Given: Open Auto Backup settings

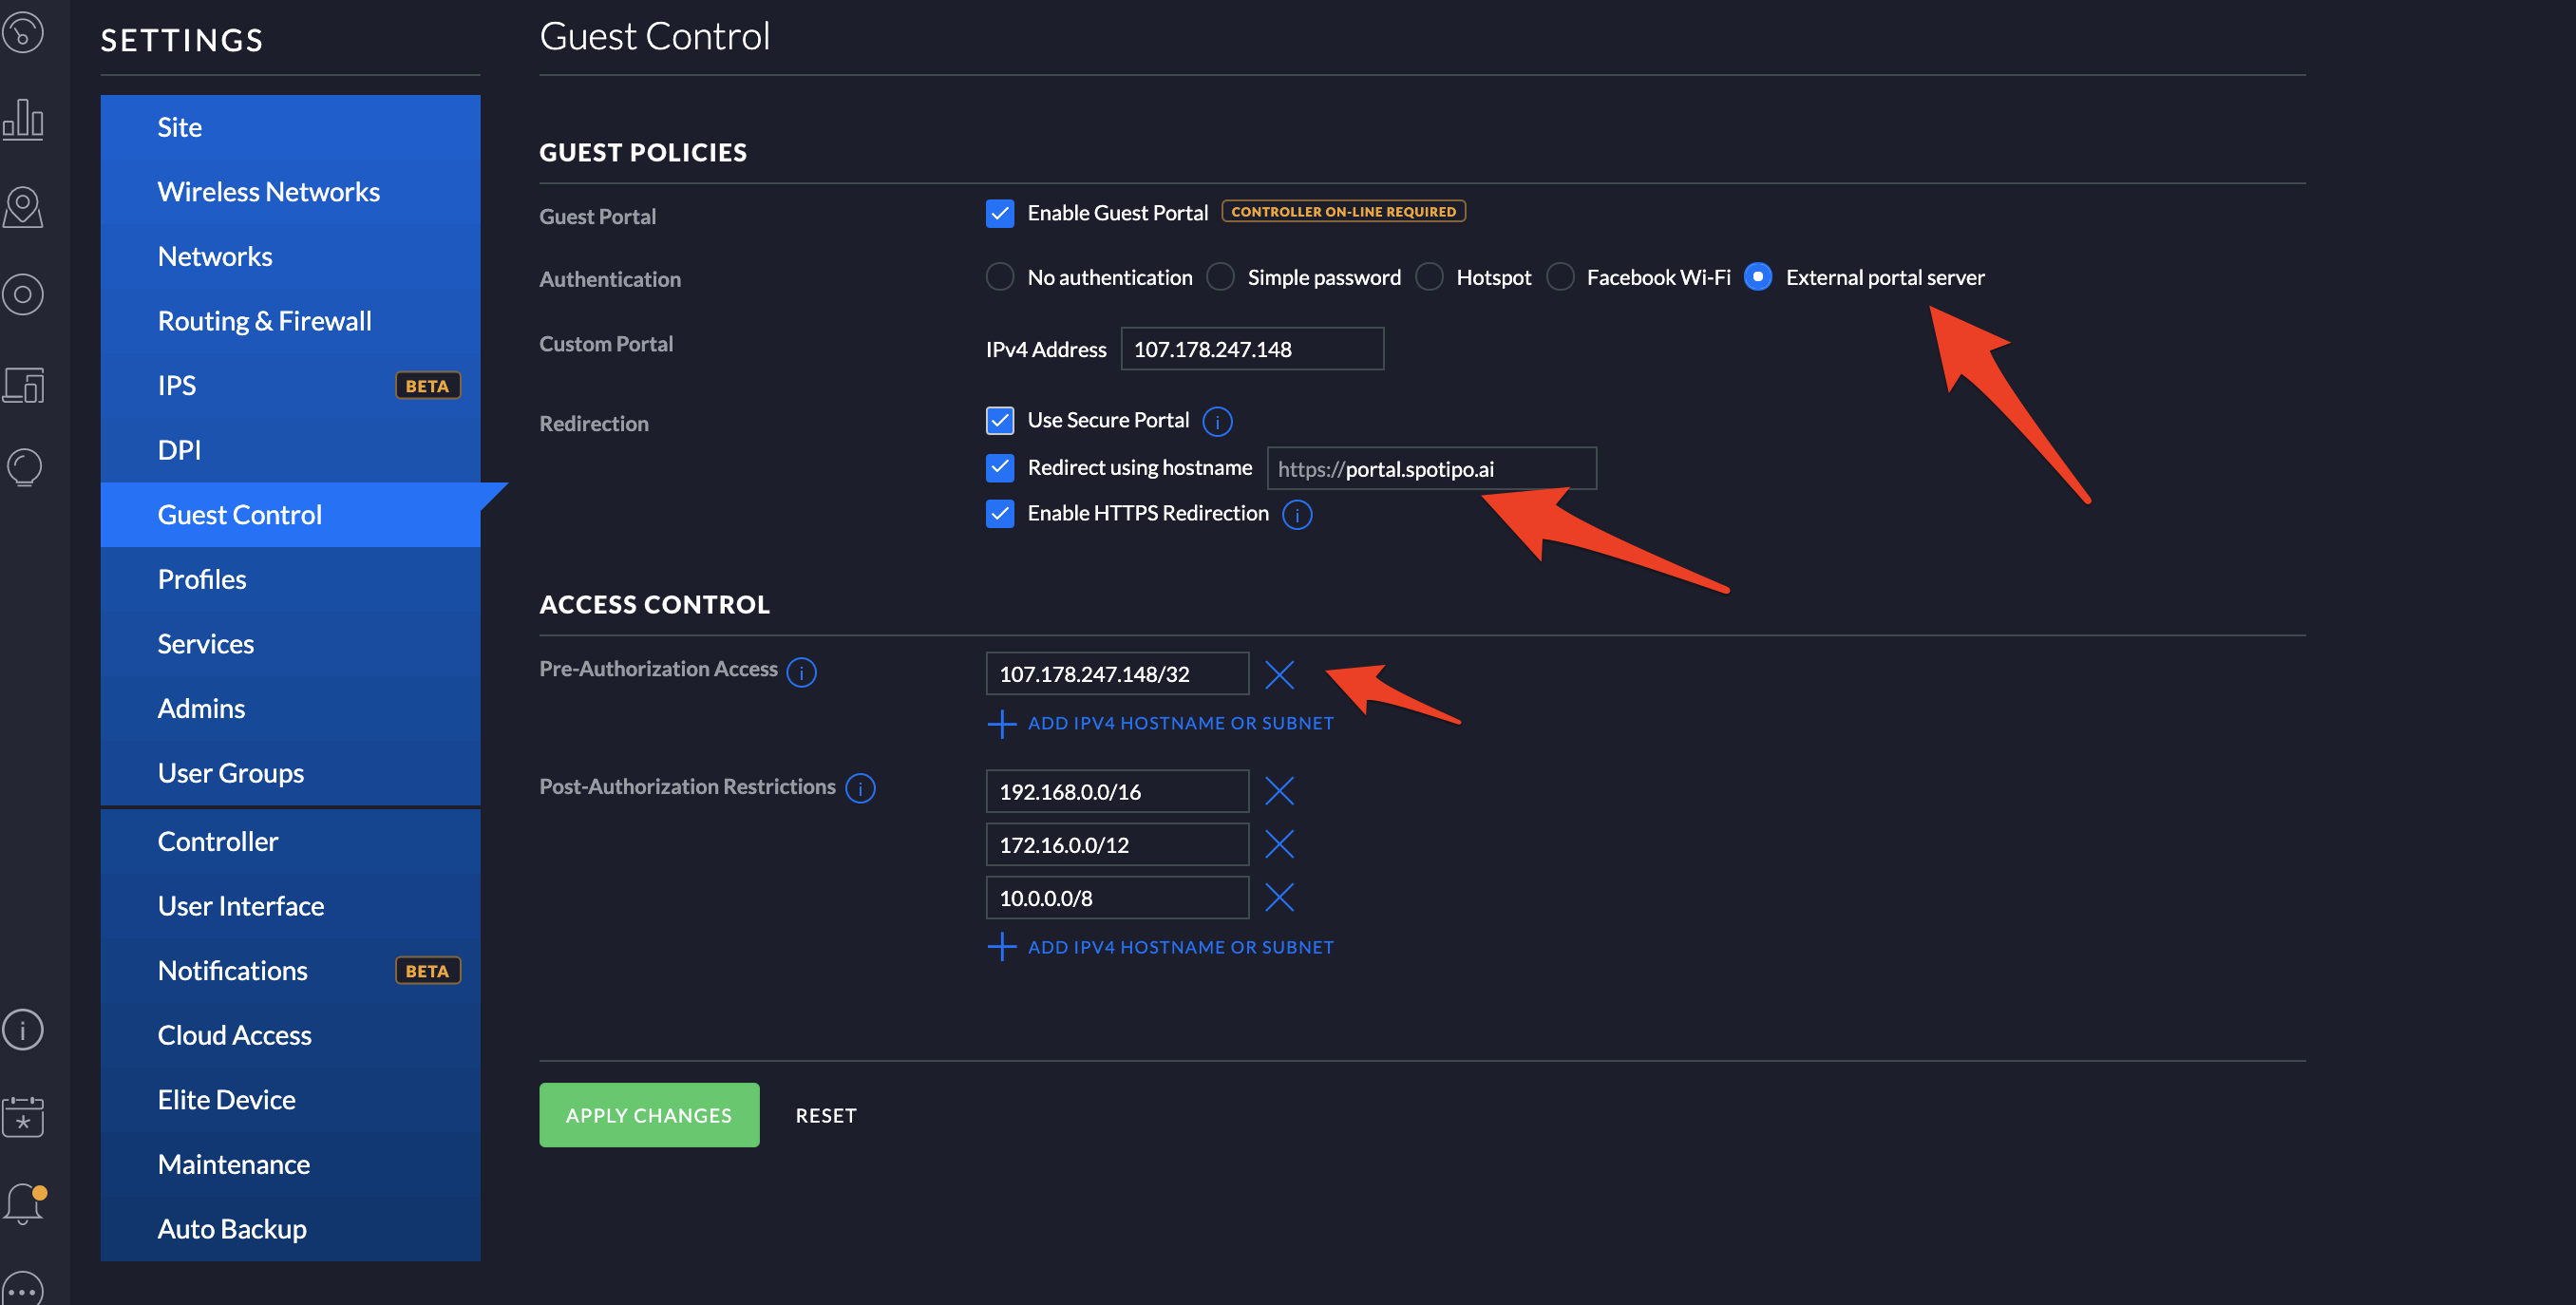Looking at the screenshot, I should (x=290, y=1229).
